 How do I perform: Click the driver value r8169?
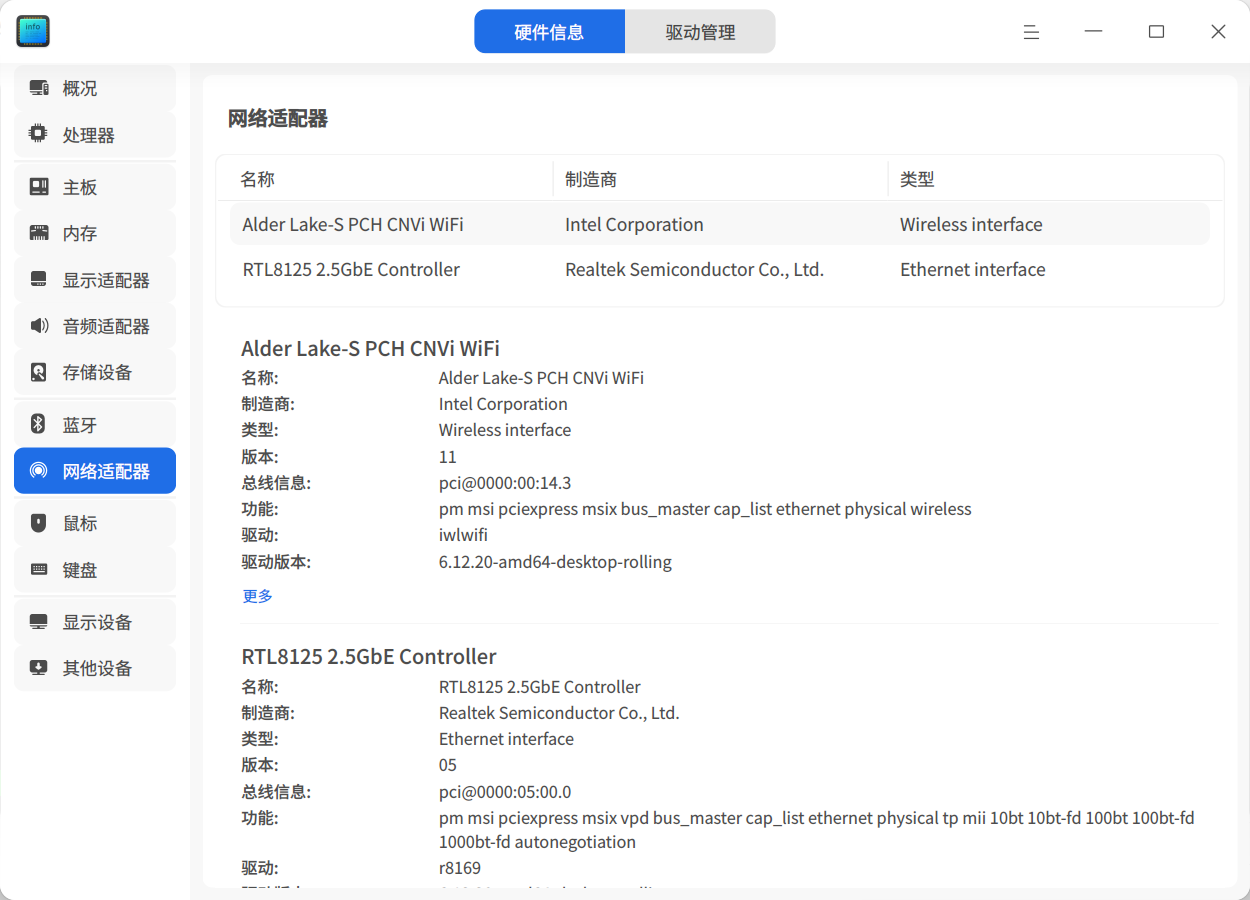coord(460,868)
